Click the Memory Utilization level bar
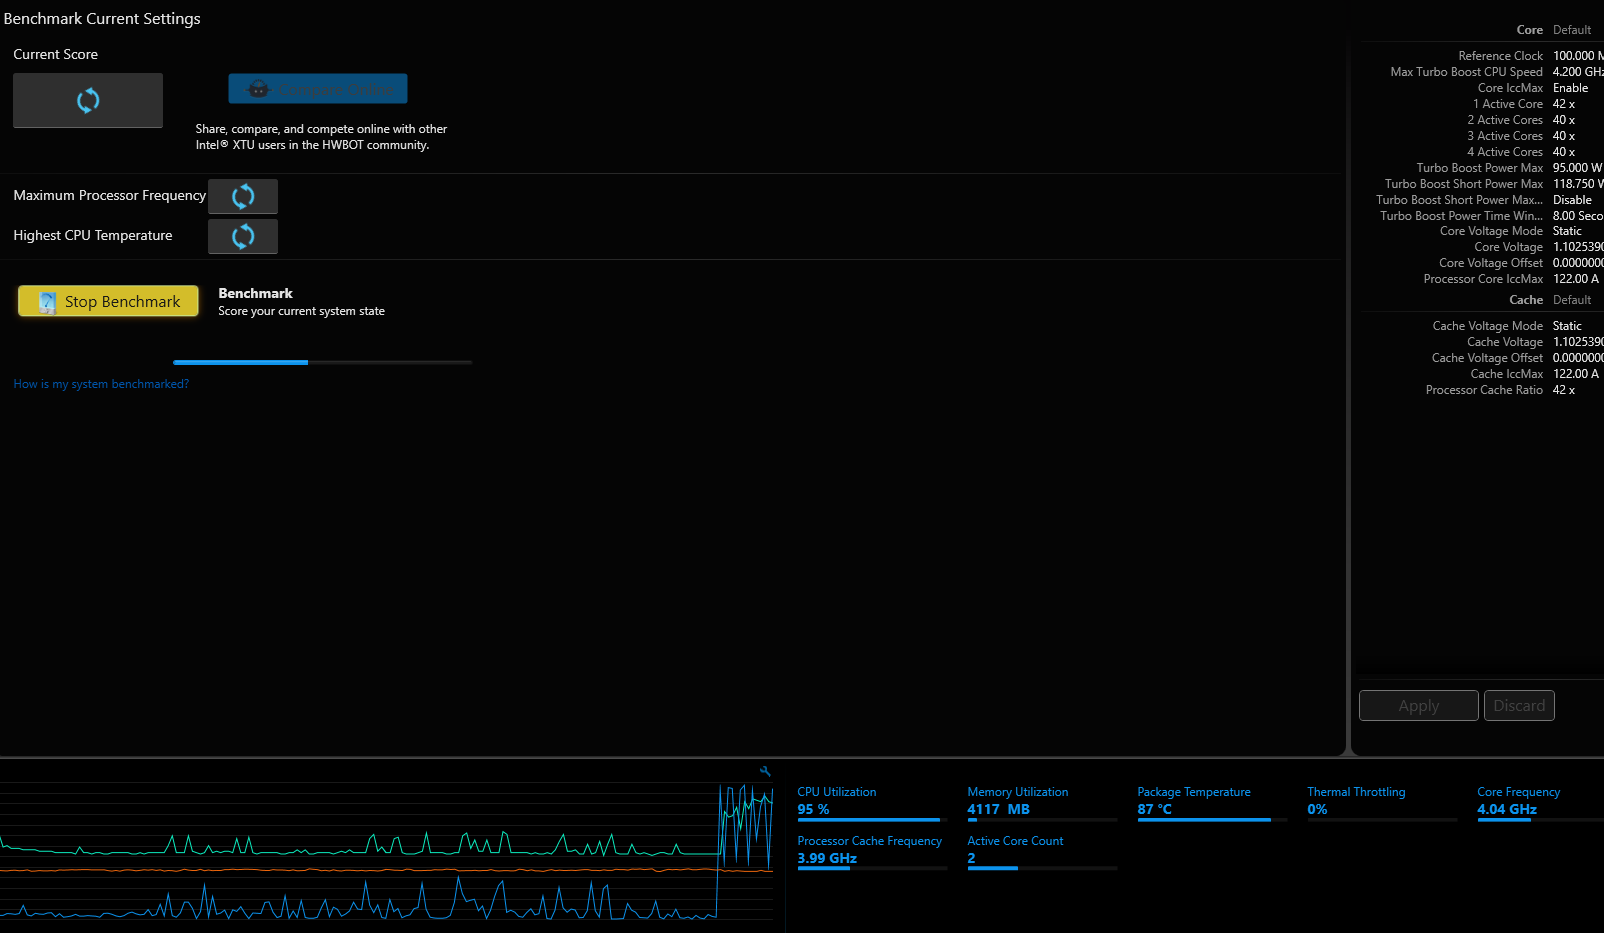1604x933 pixels. click(1042, 820)
